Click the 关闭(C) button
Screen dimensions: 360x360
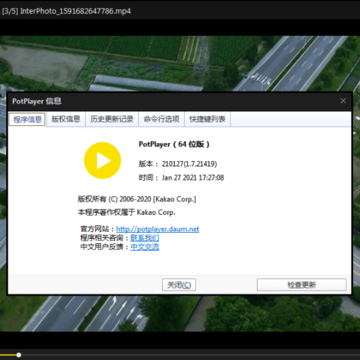(x=179, y=285)
